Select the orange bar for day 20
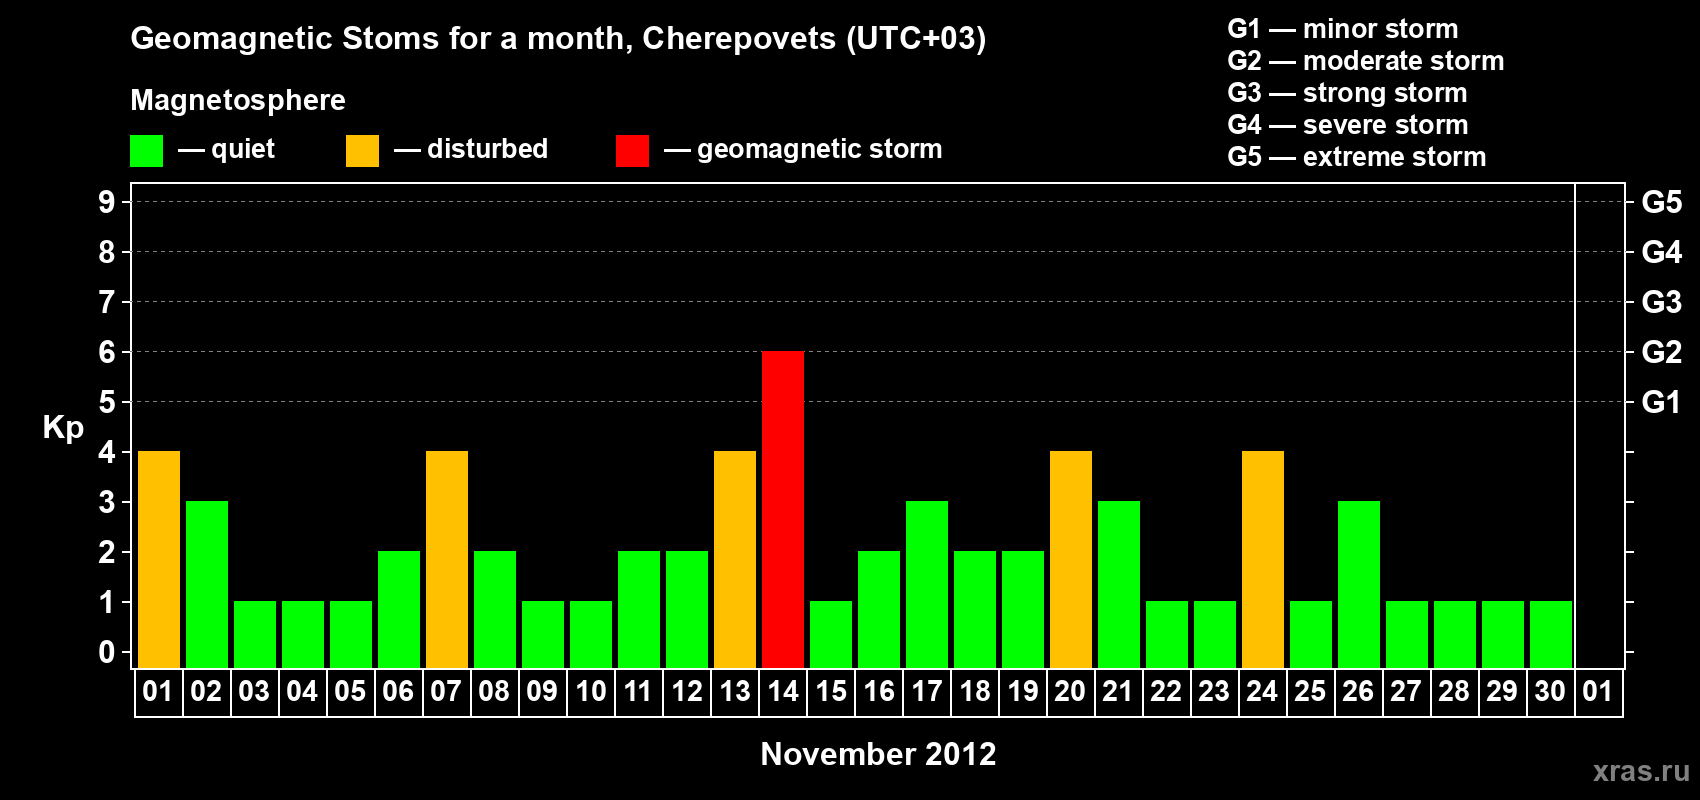 pyautogui.click(x=1071, y=559)
